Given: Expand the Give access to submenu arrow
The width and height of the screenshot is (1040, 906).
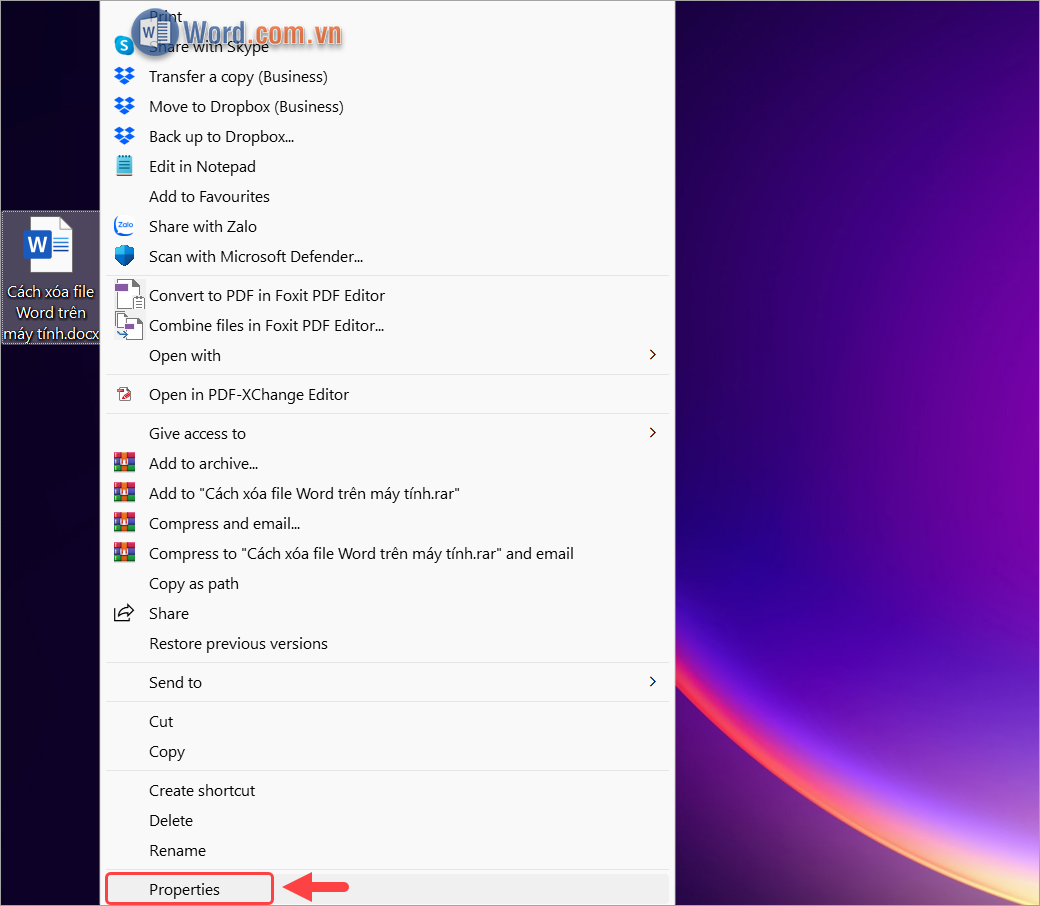Looking at the screenshot, I should (653, 433).
